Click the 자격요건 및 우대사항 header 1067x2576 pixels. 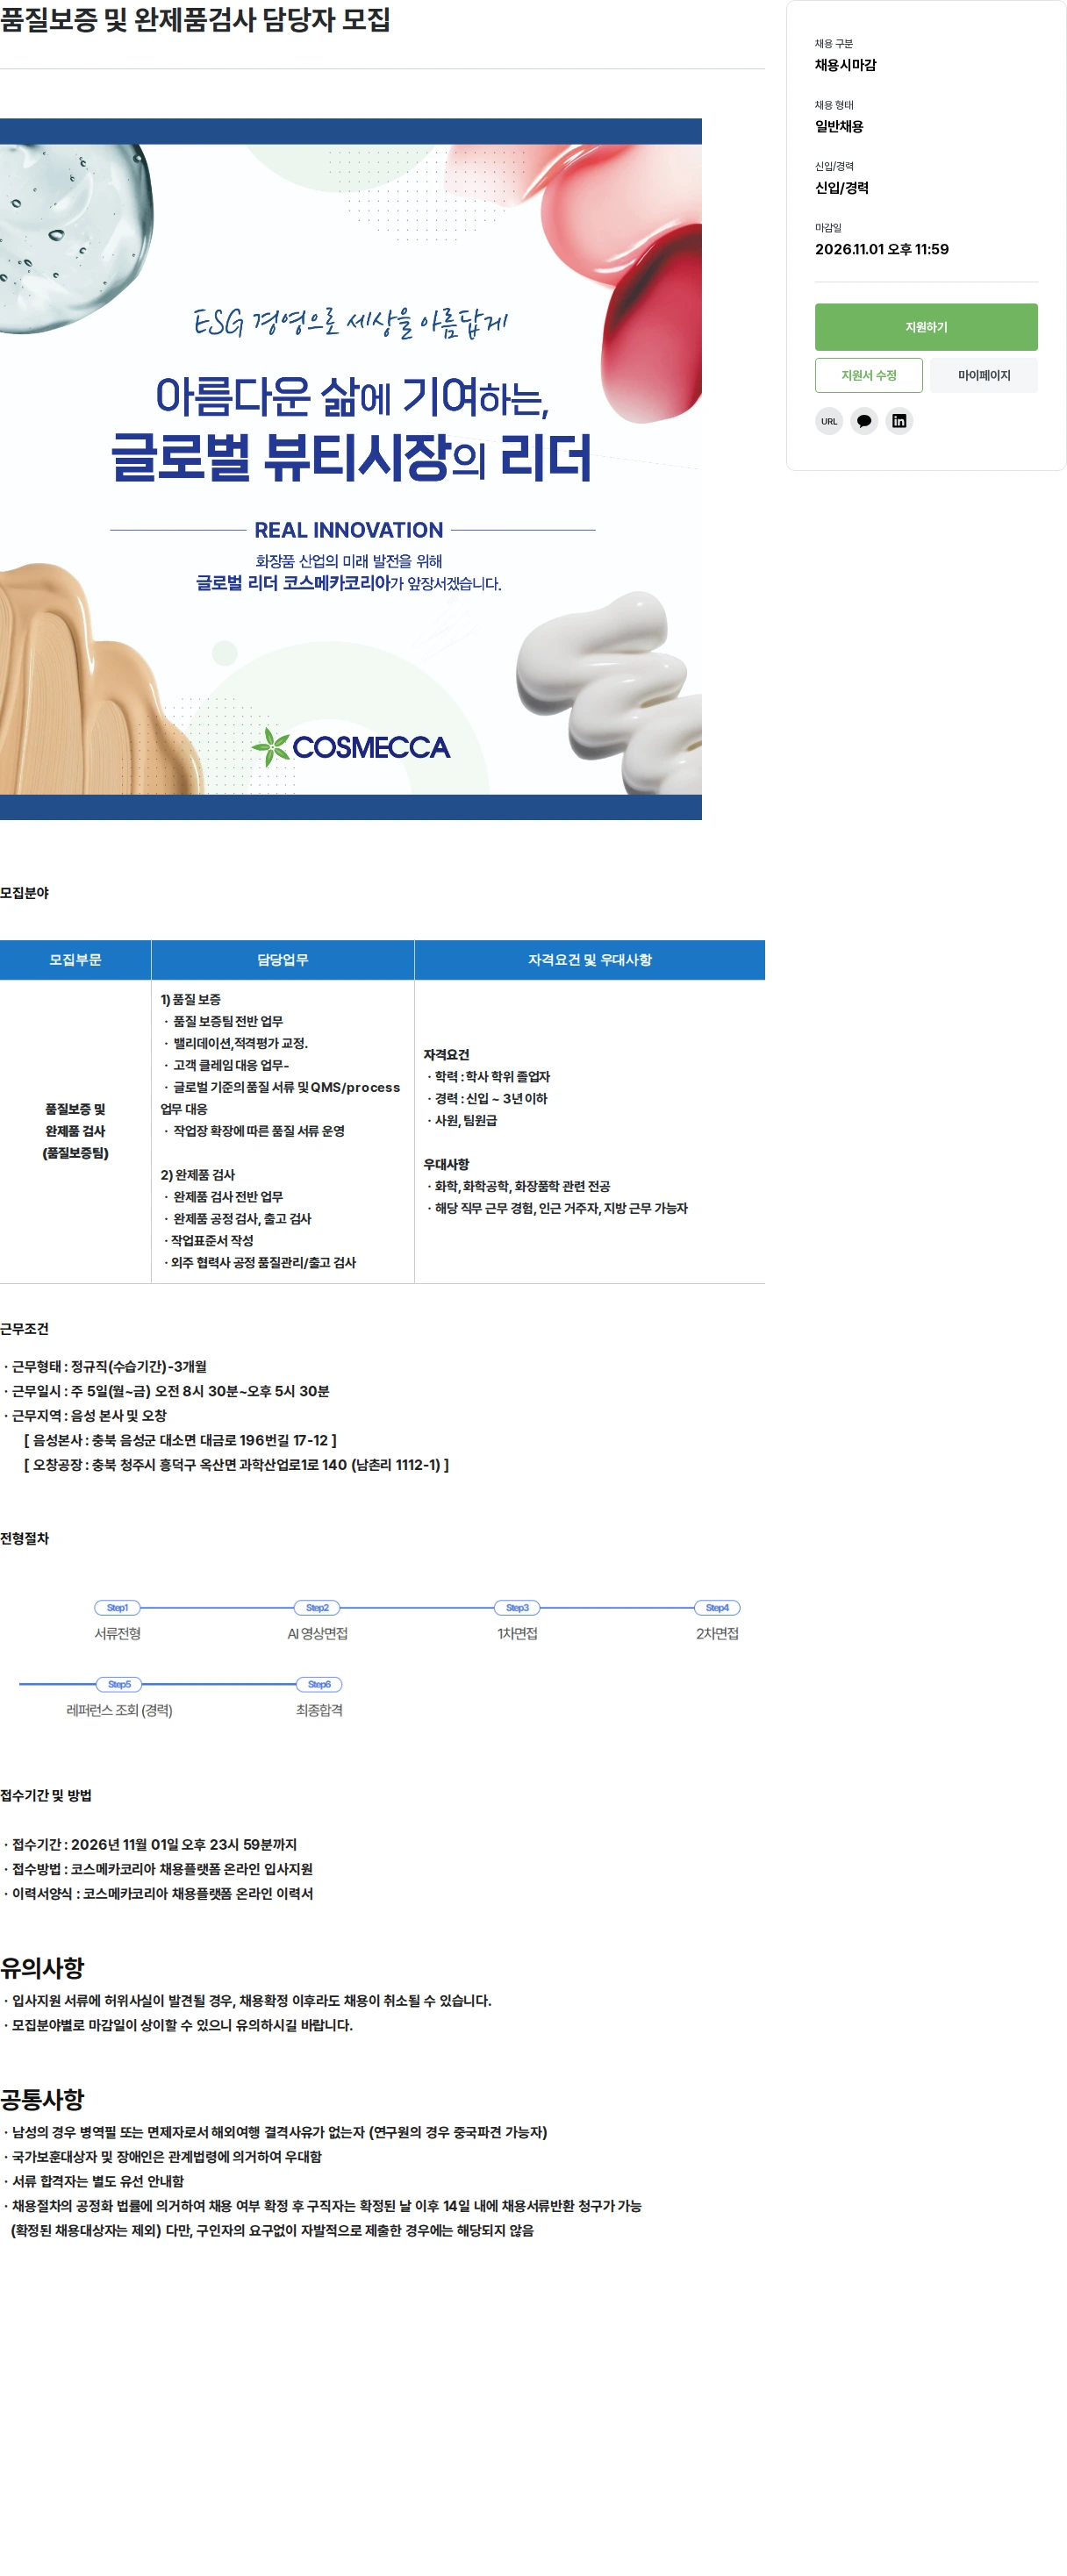[x=590, y=960]
